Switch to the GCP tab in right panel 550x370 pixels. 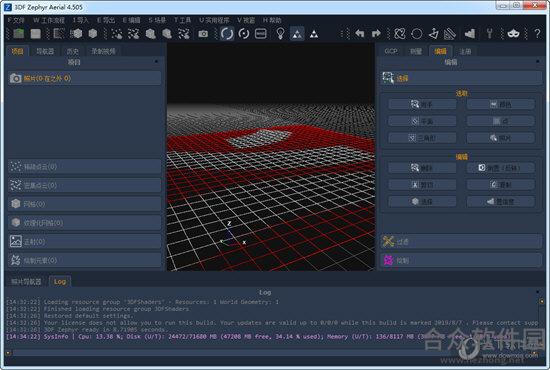tap(391, 51)
